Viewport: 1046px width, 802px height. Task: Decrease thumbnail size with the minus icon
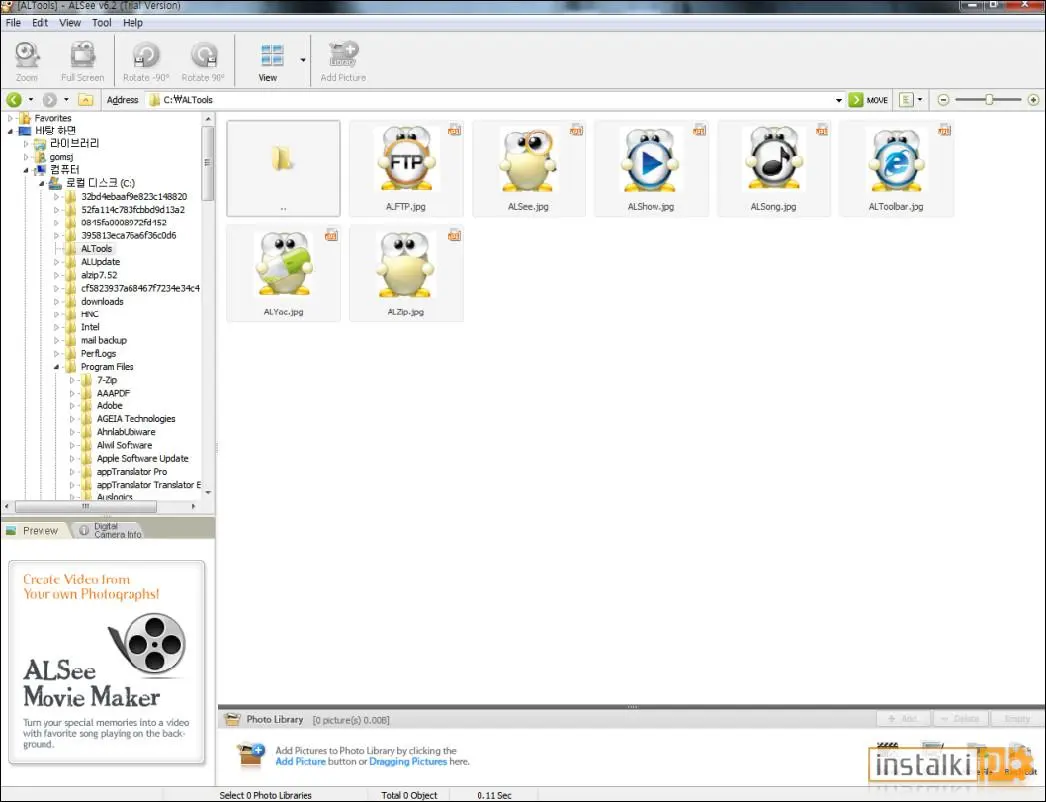tap(943, 100)
